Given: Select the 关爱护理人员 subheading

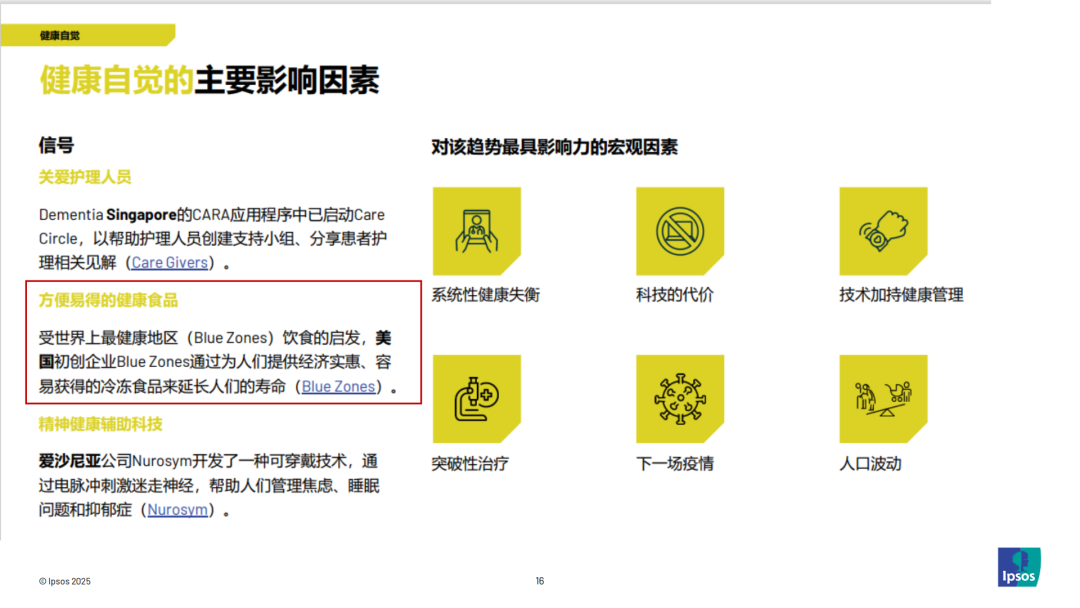Looking at the screenshot, I should (85, 177).
